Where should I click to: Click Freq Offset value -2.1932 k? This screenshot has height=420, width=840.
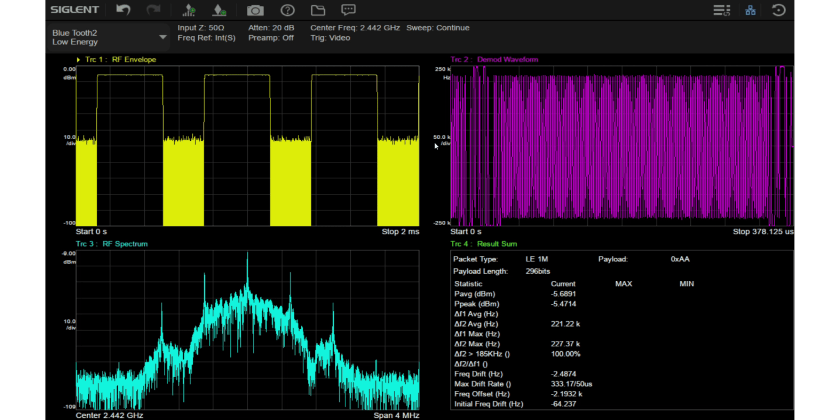tap(566, 394)
